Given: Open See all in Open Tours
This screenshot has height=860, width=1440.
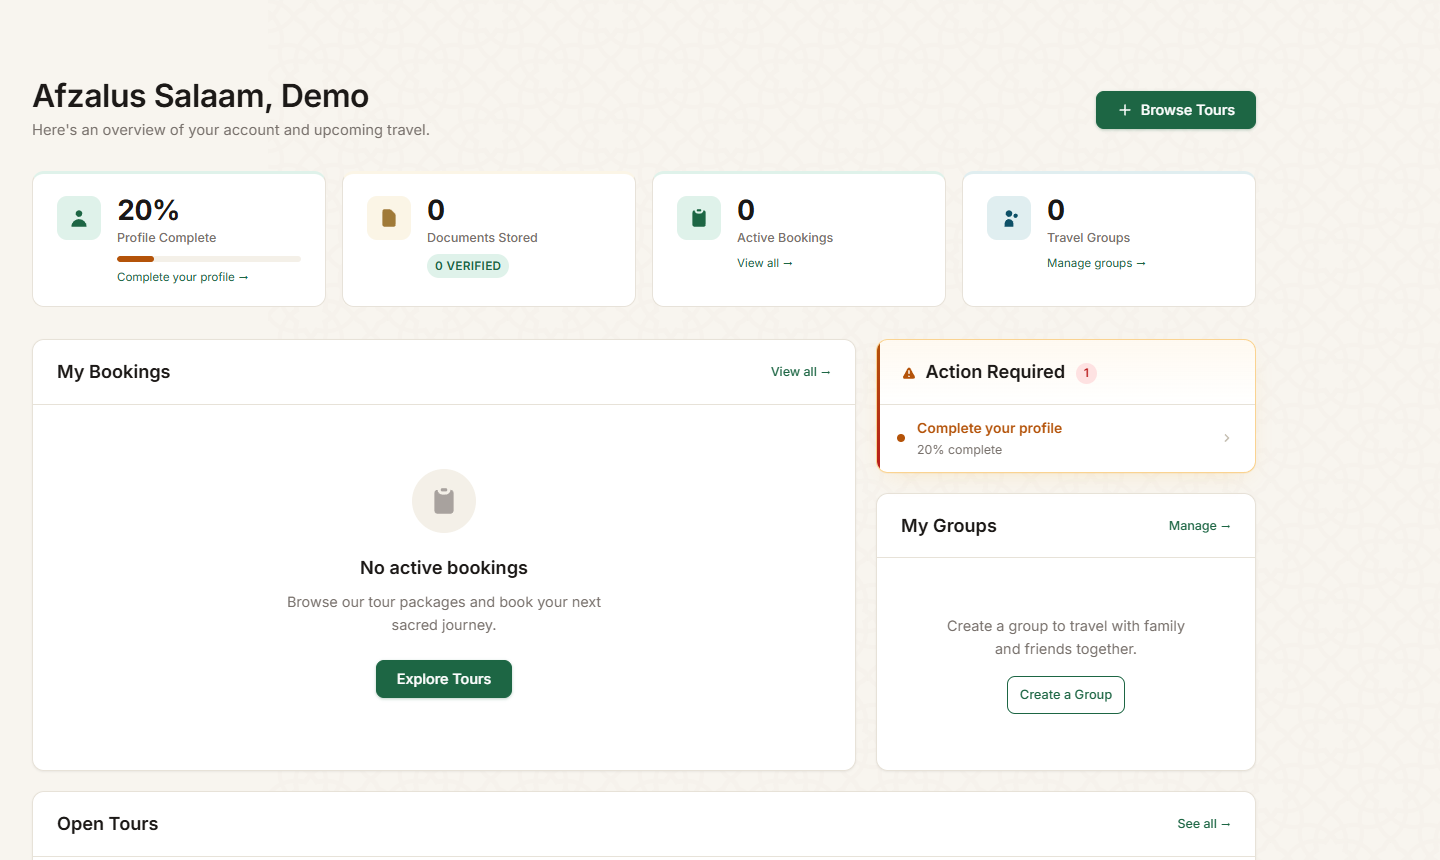Looking at the screenshot, I should tap(1204, 824).
